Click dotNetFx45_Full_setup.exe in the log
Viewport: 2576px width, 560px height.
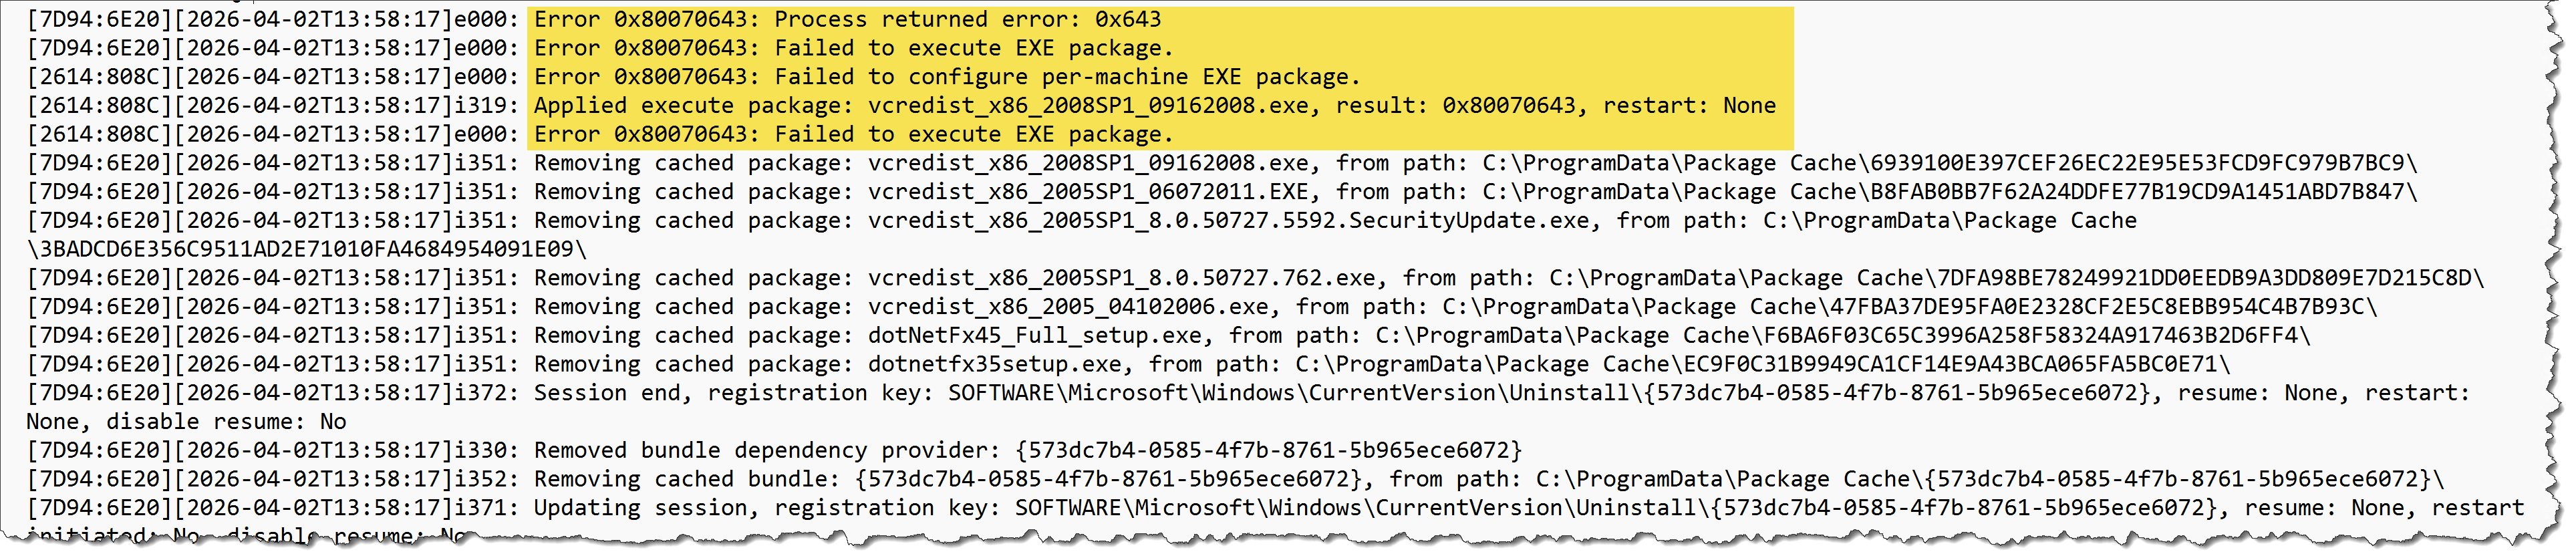[x=1034, y=336]
